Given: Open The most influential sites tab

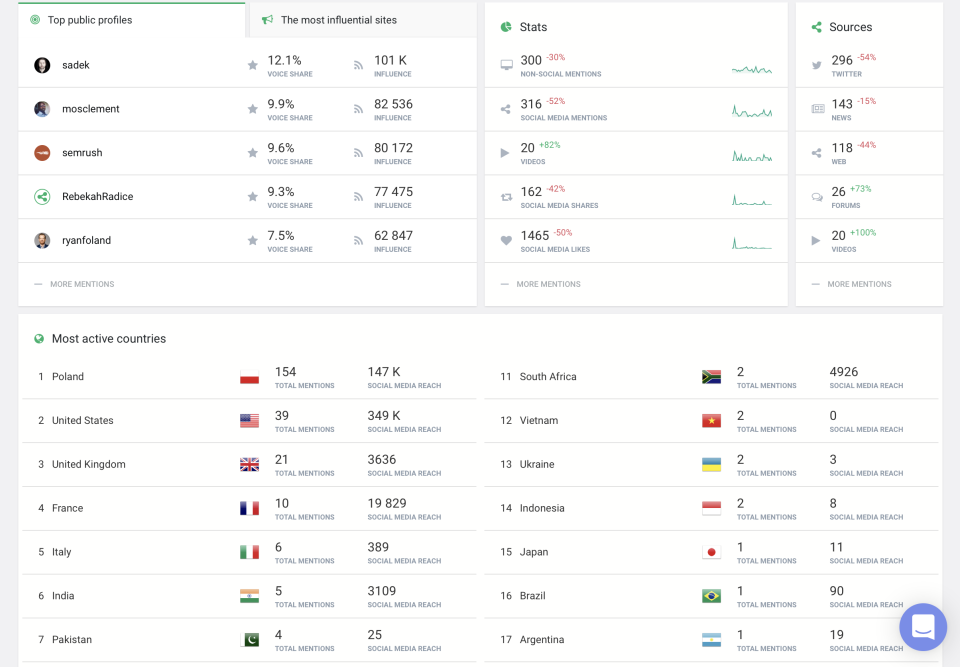Looking at the screenshot, I should click(x=338, y=20).
